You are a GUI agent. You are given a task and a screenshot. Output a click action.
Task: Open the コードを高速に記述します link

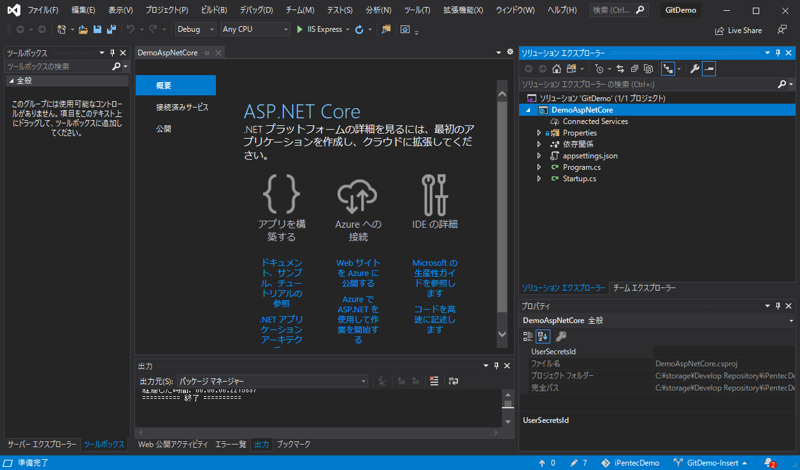(435, 319)
